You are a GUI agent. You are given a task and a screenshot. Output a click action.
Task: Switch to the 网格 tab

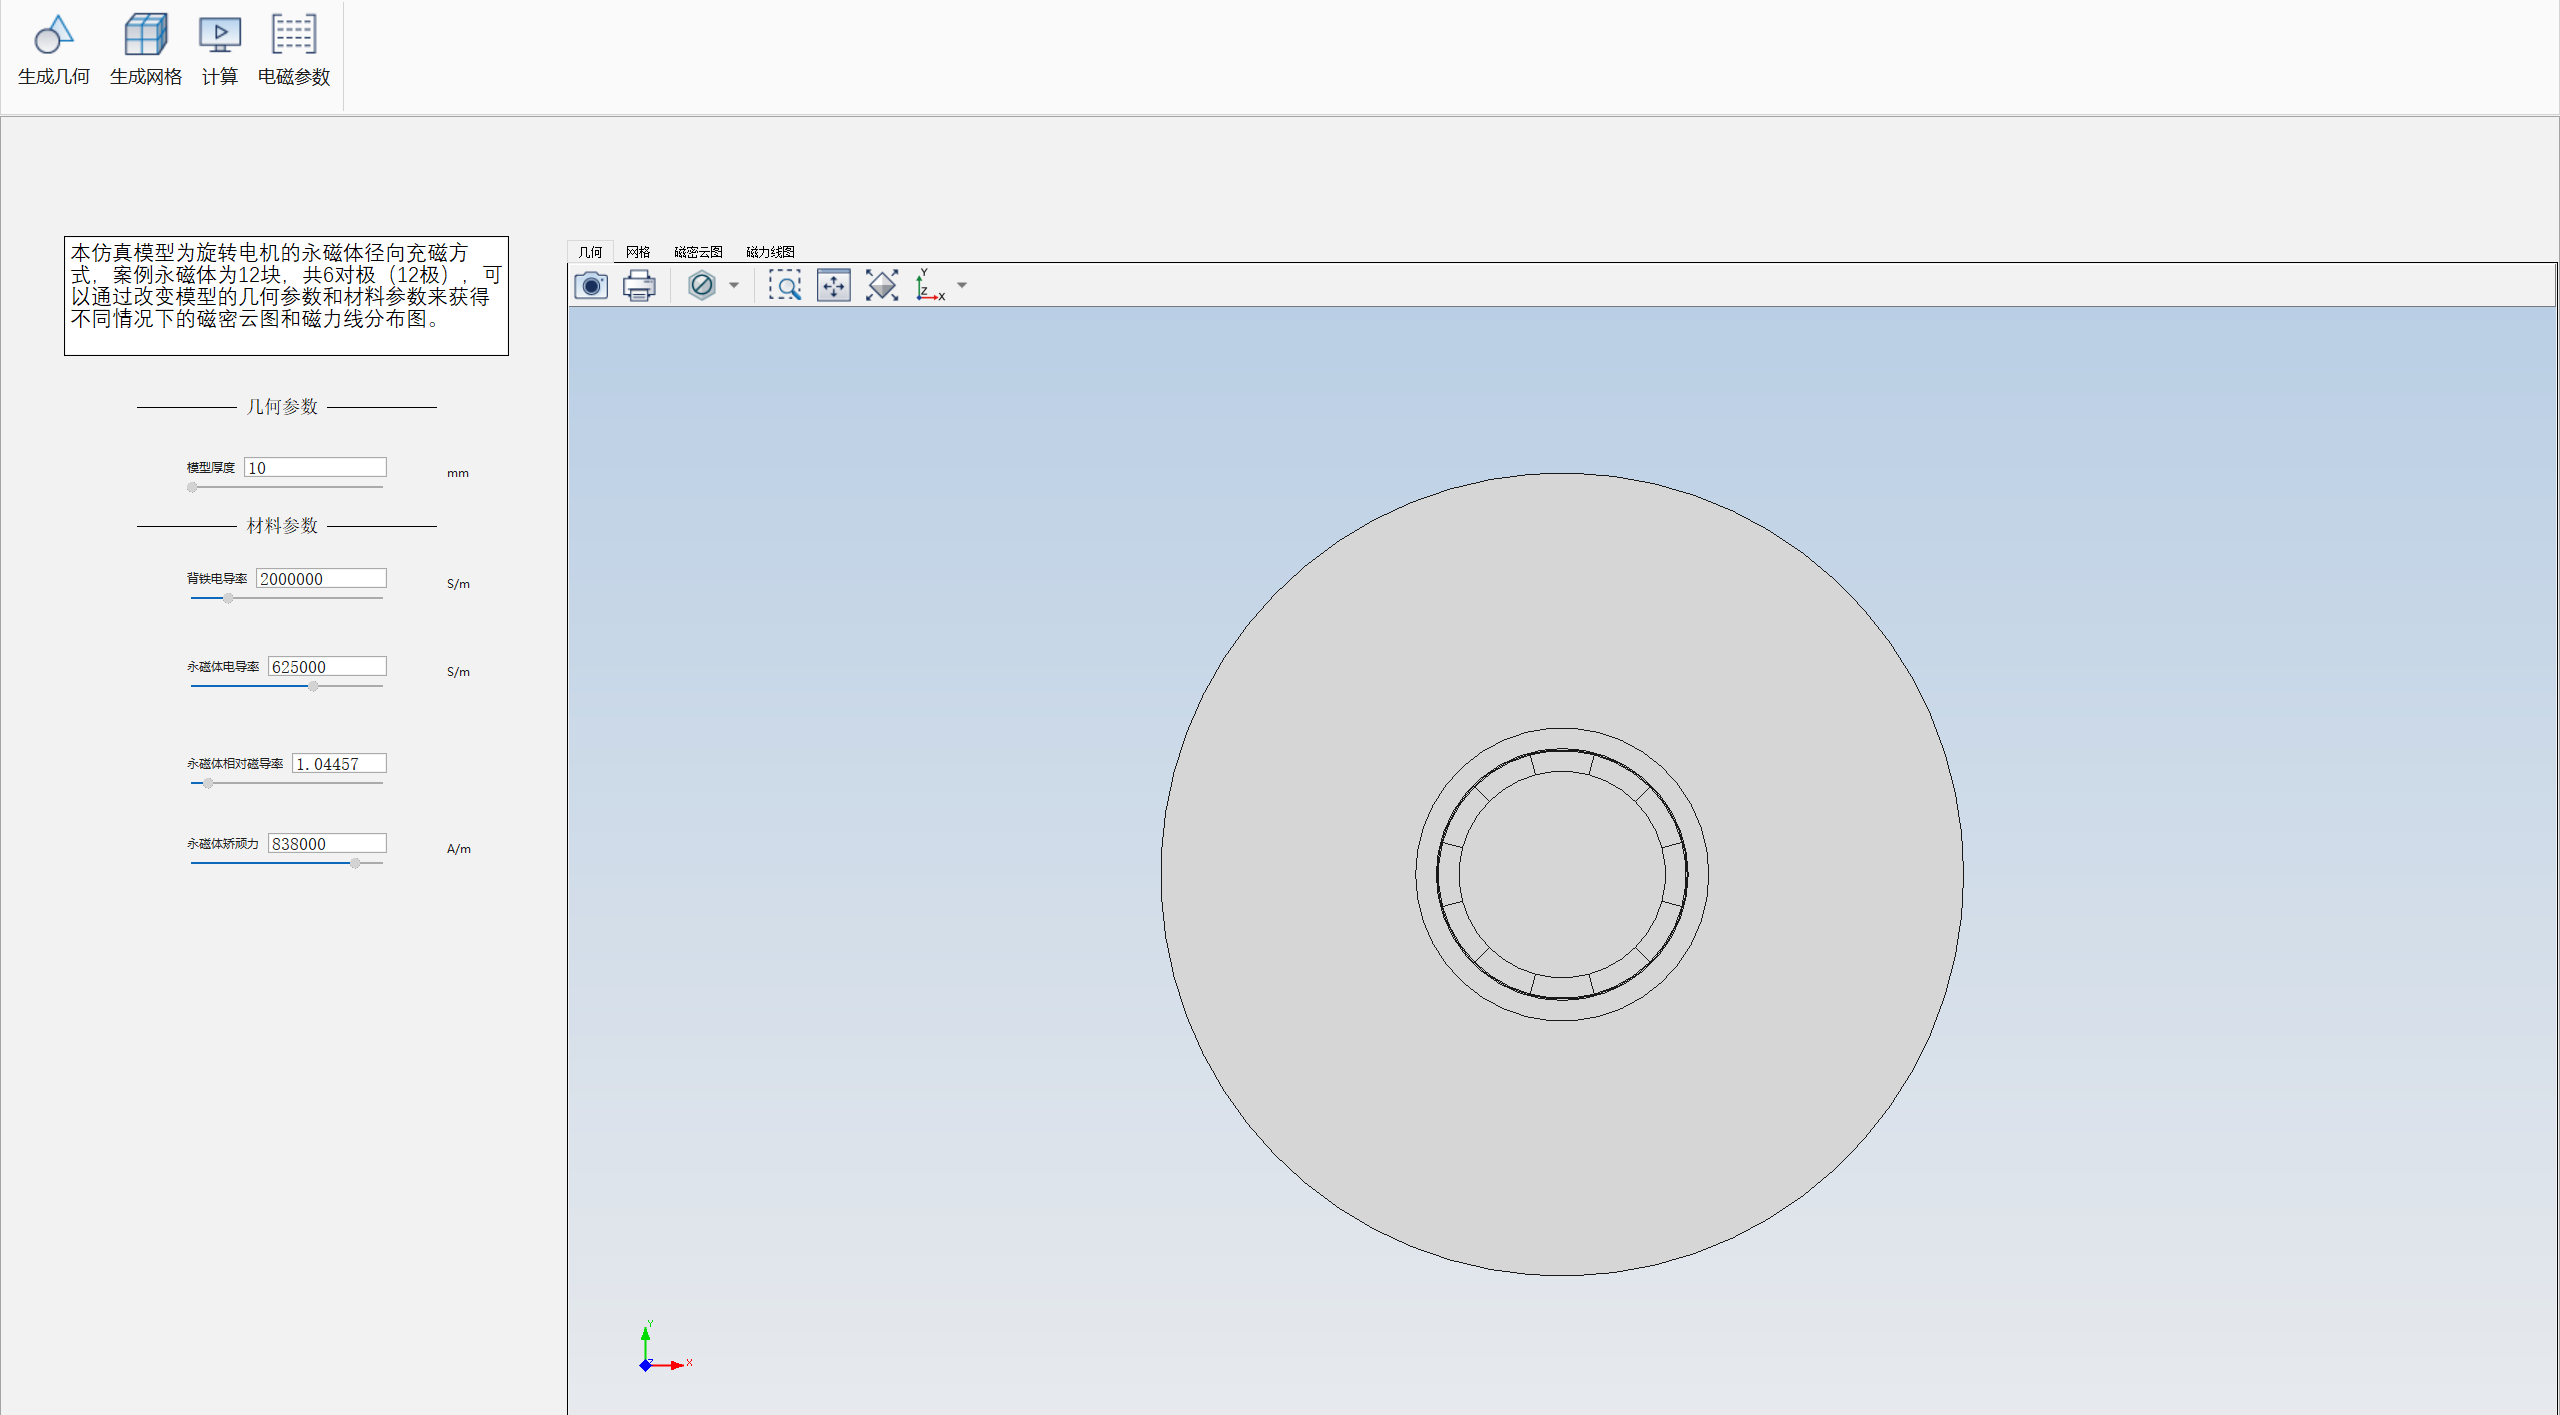pos(638,252)
